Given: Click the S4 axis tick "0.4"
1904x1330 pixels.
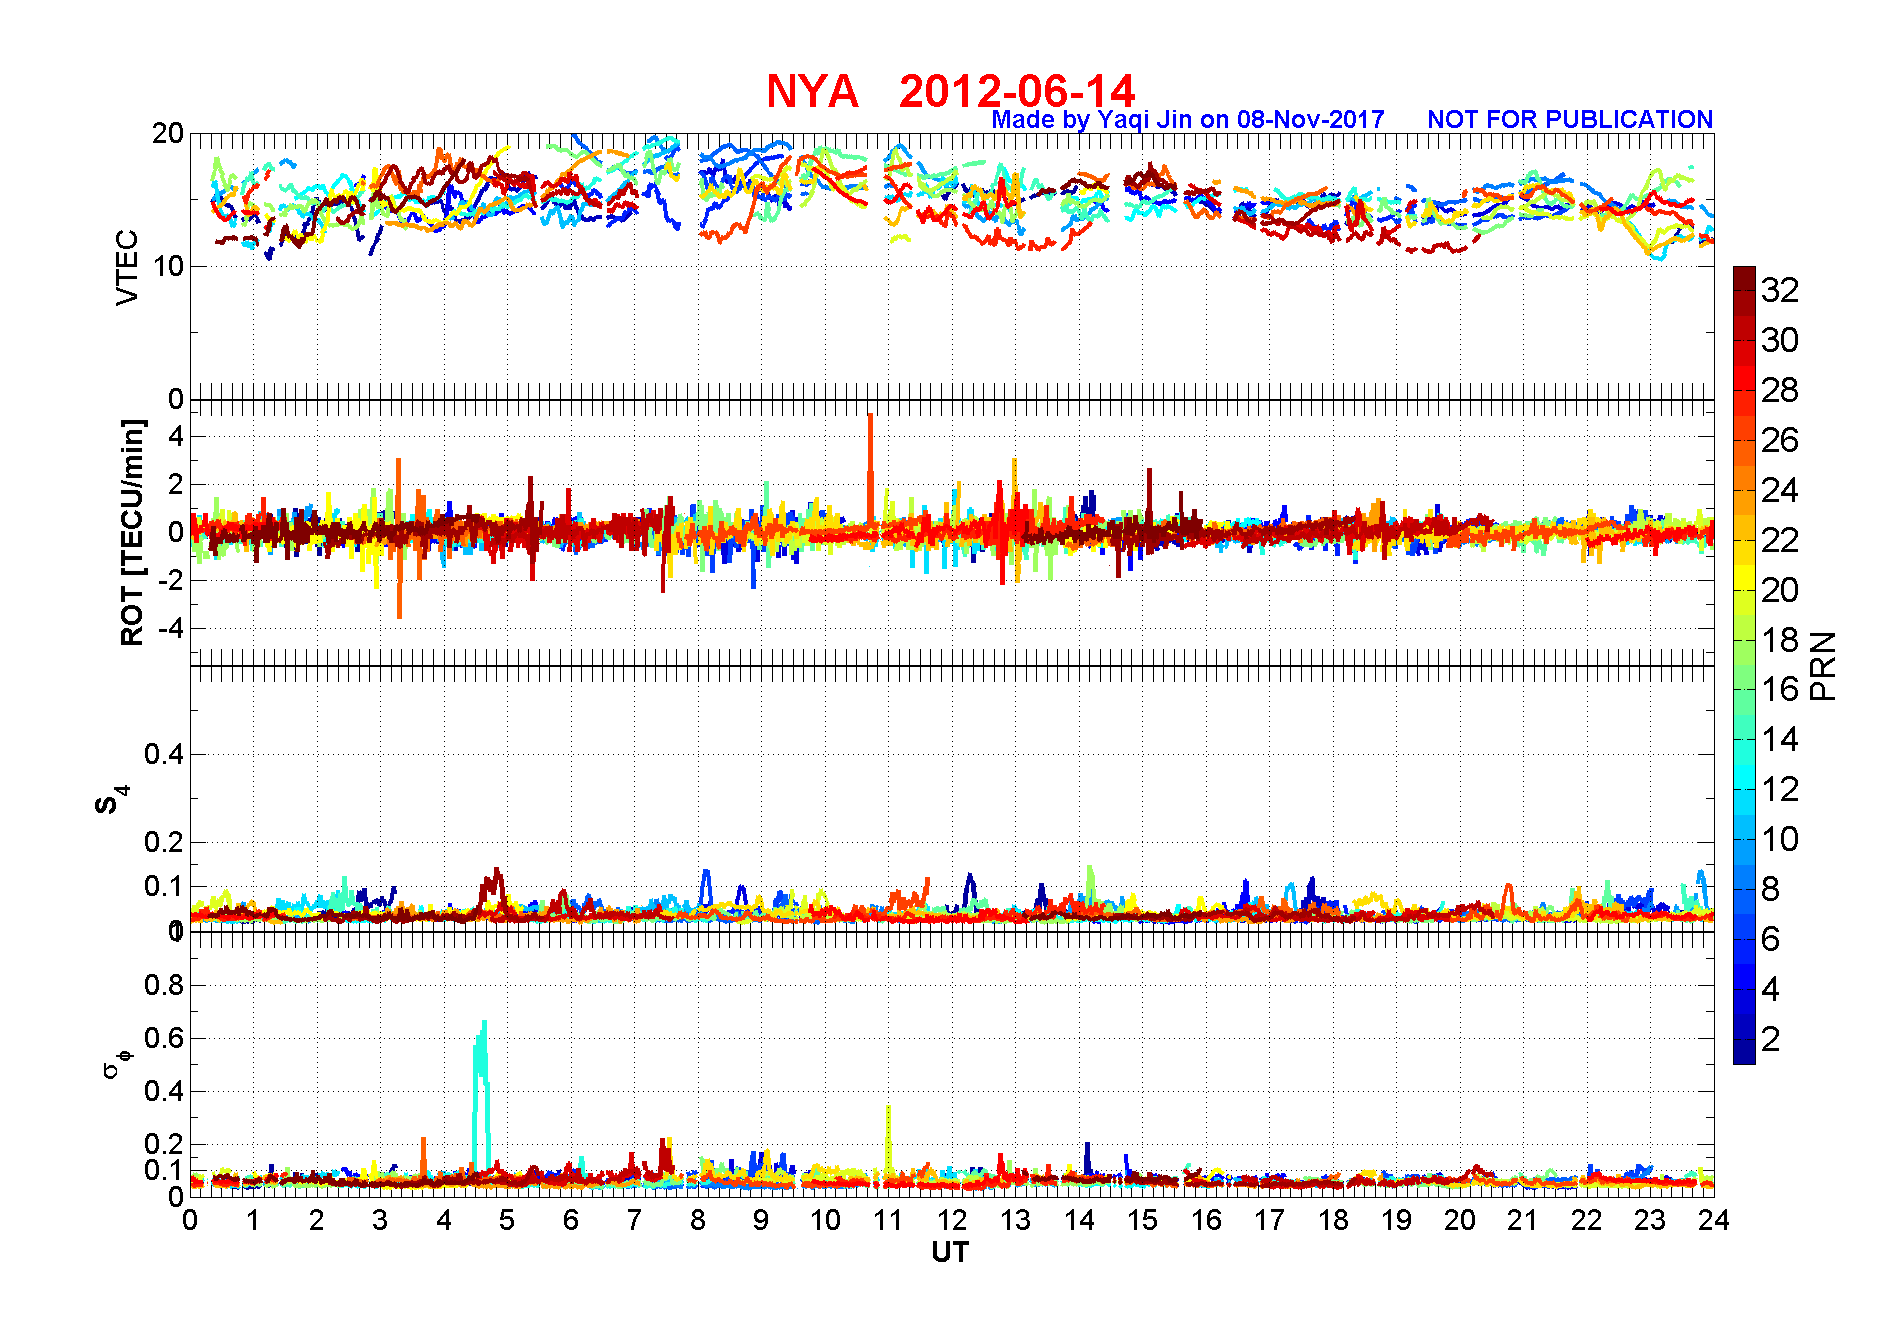Looking at the screenshot, I should pos(164,754).
